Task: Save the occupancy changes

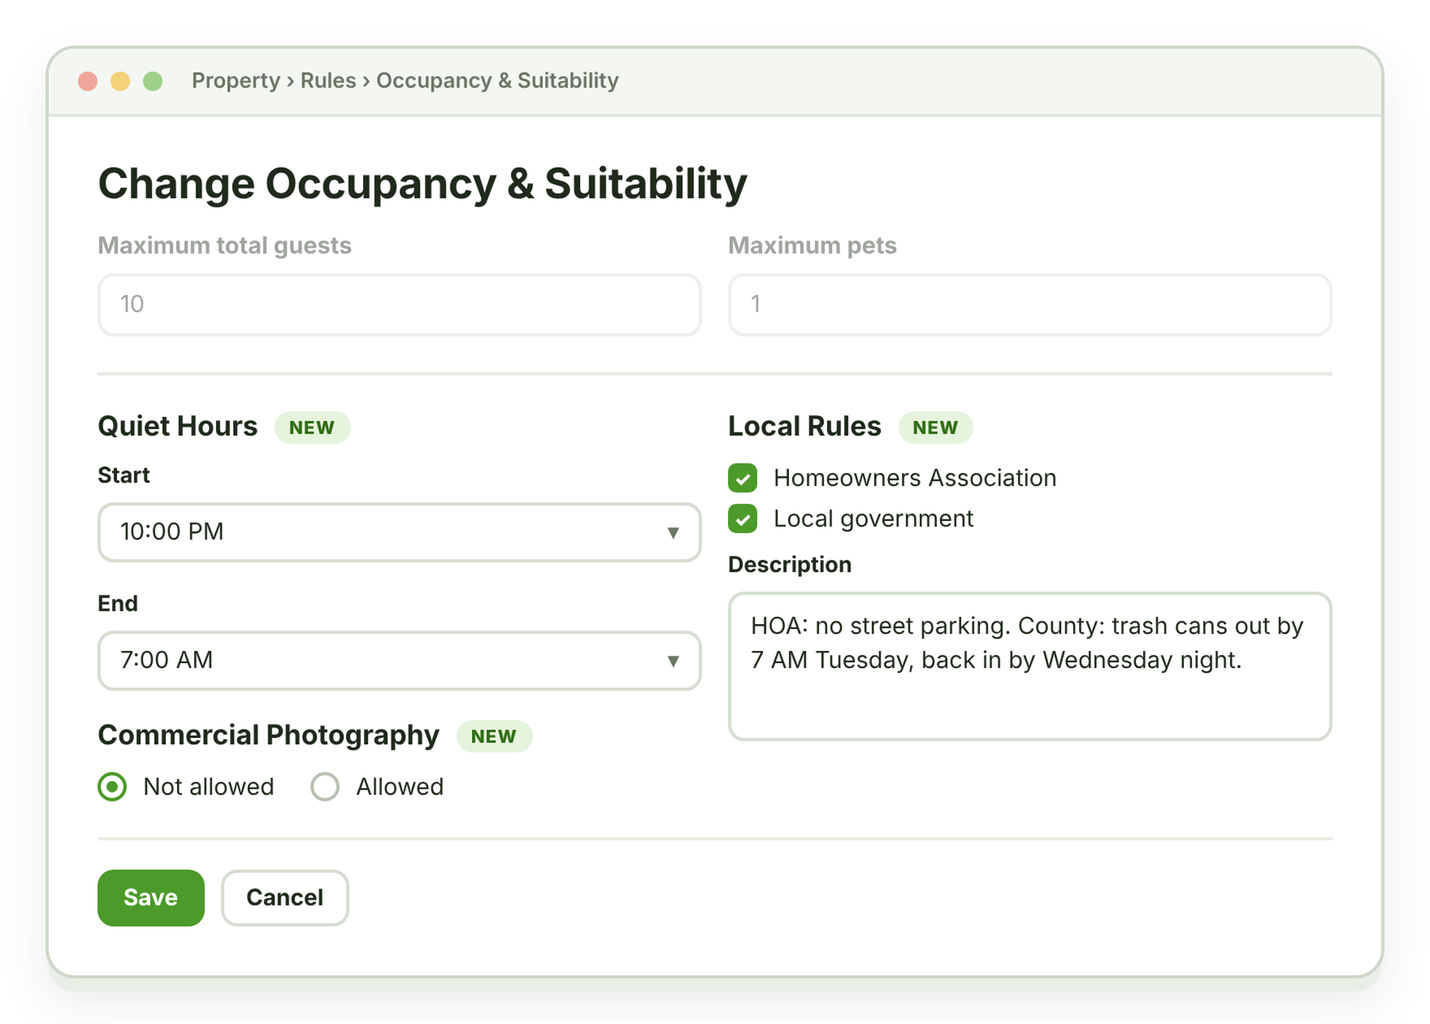Action: point(151,898)
